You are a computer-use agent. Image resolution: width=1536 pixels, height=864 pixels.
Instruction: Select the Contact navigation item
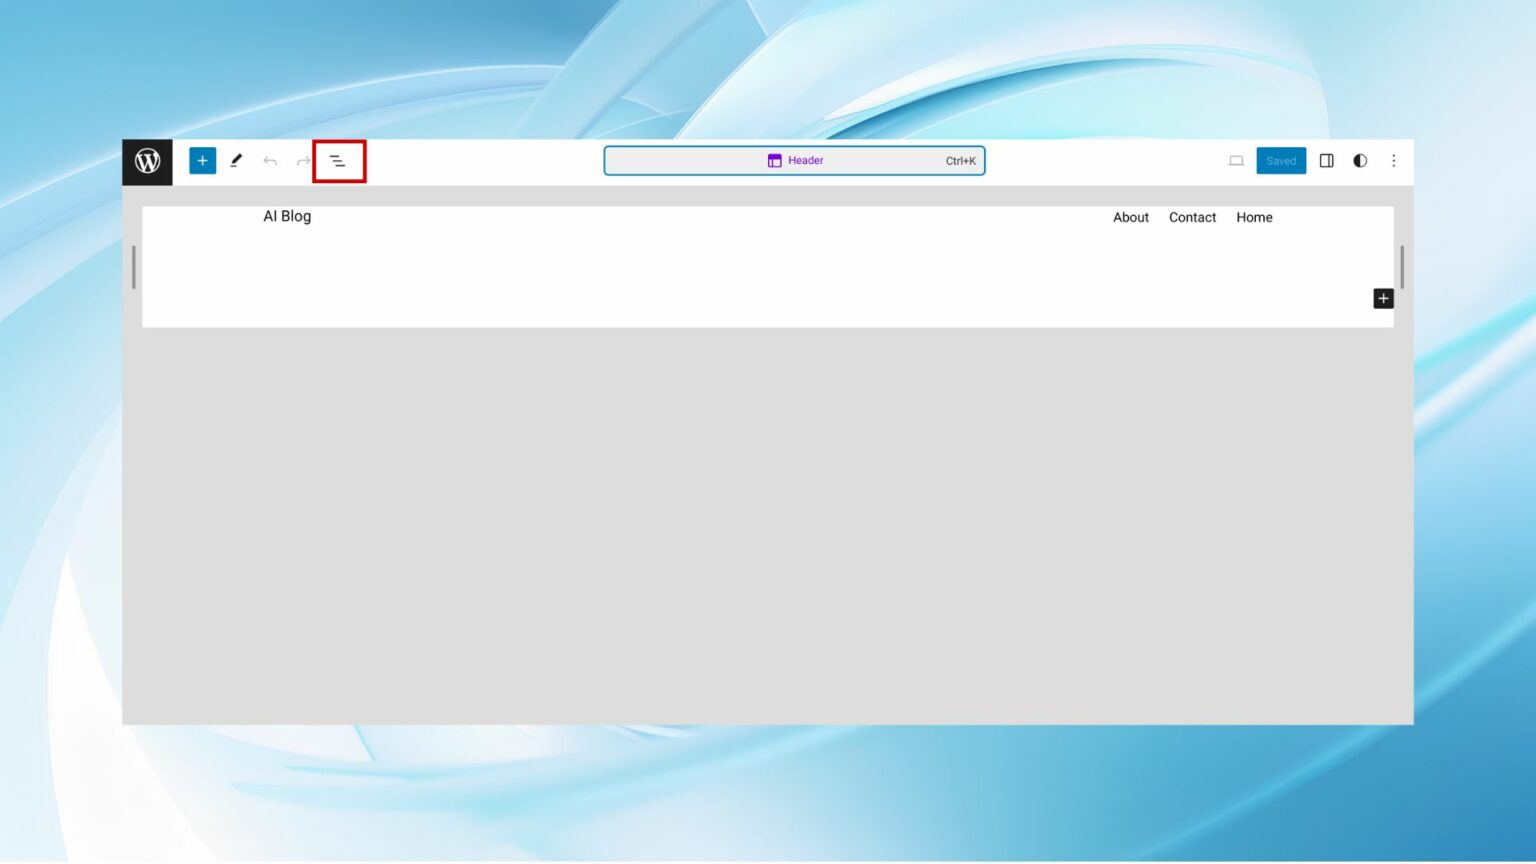[x=1192, y=217]
